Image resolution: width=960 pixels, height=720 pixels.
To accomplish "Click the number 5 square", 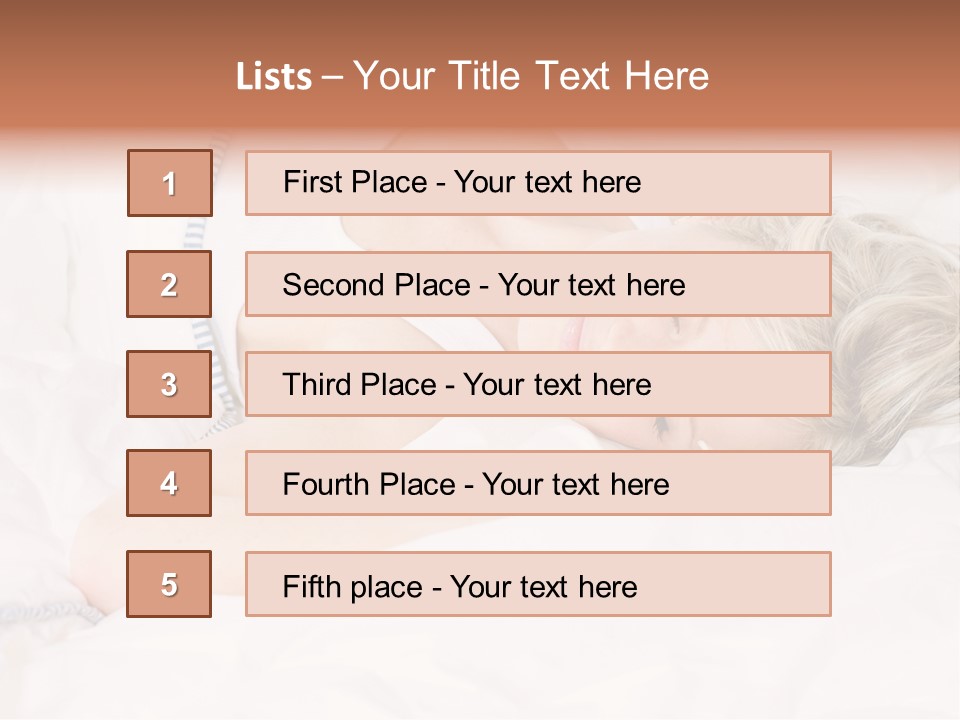I will tap(169, 584).
